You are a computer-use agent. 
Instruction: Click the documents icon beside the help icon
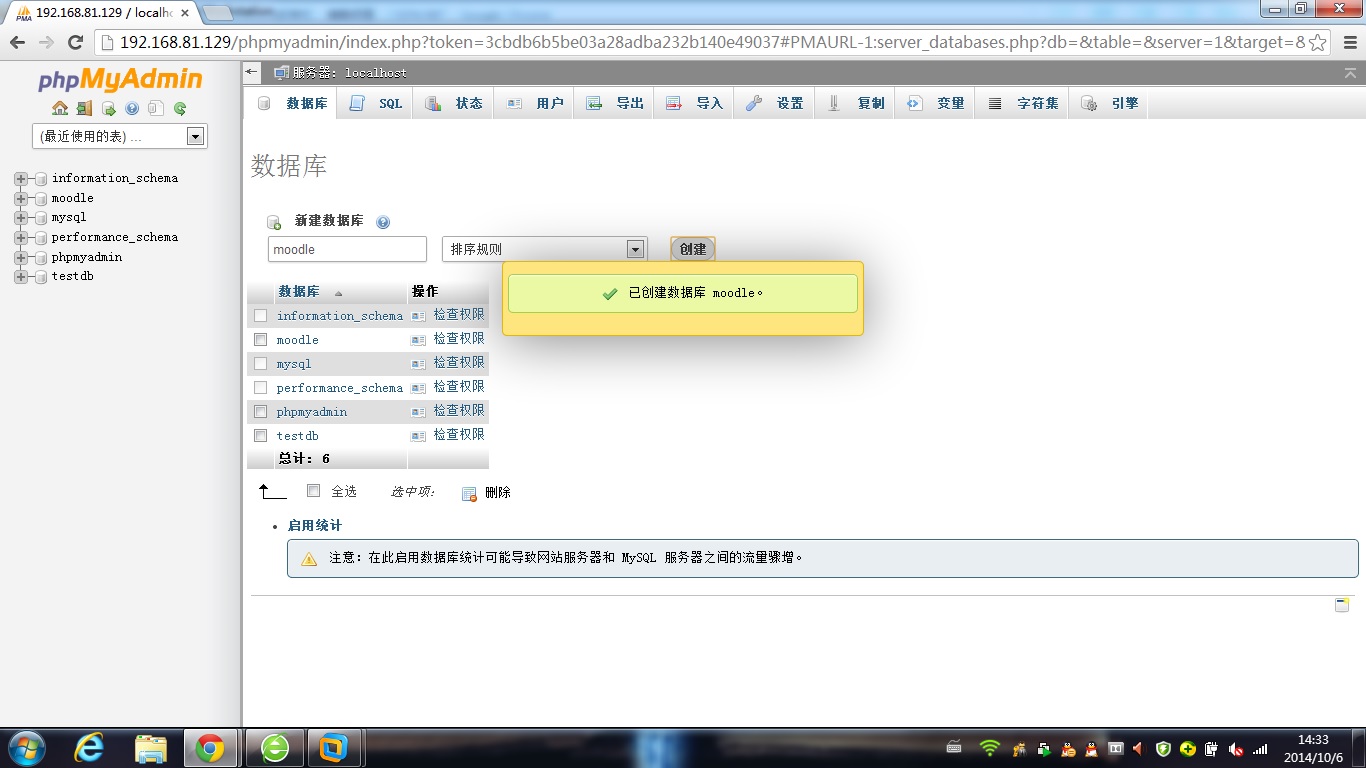pyautogui.click(x=156, y=108)
